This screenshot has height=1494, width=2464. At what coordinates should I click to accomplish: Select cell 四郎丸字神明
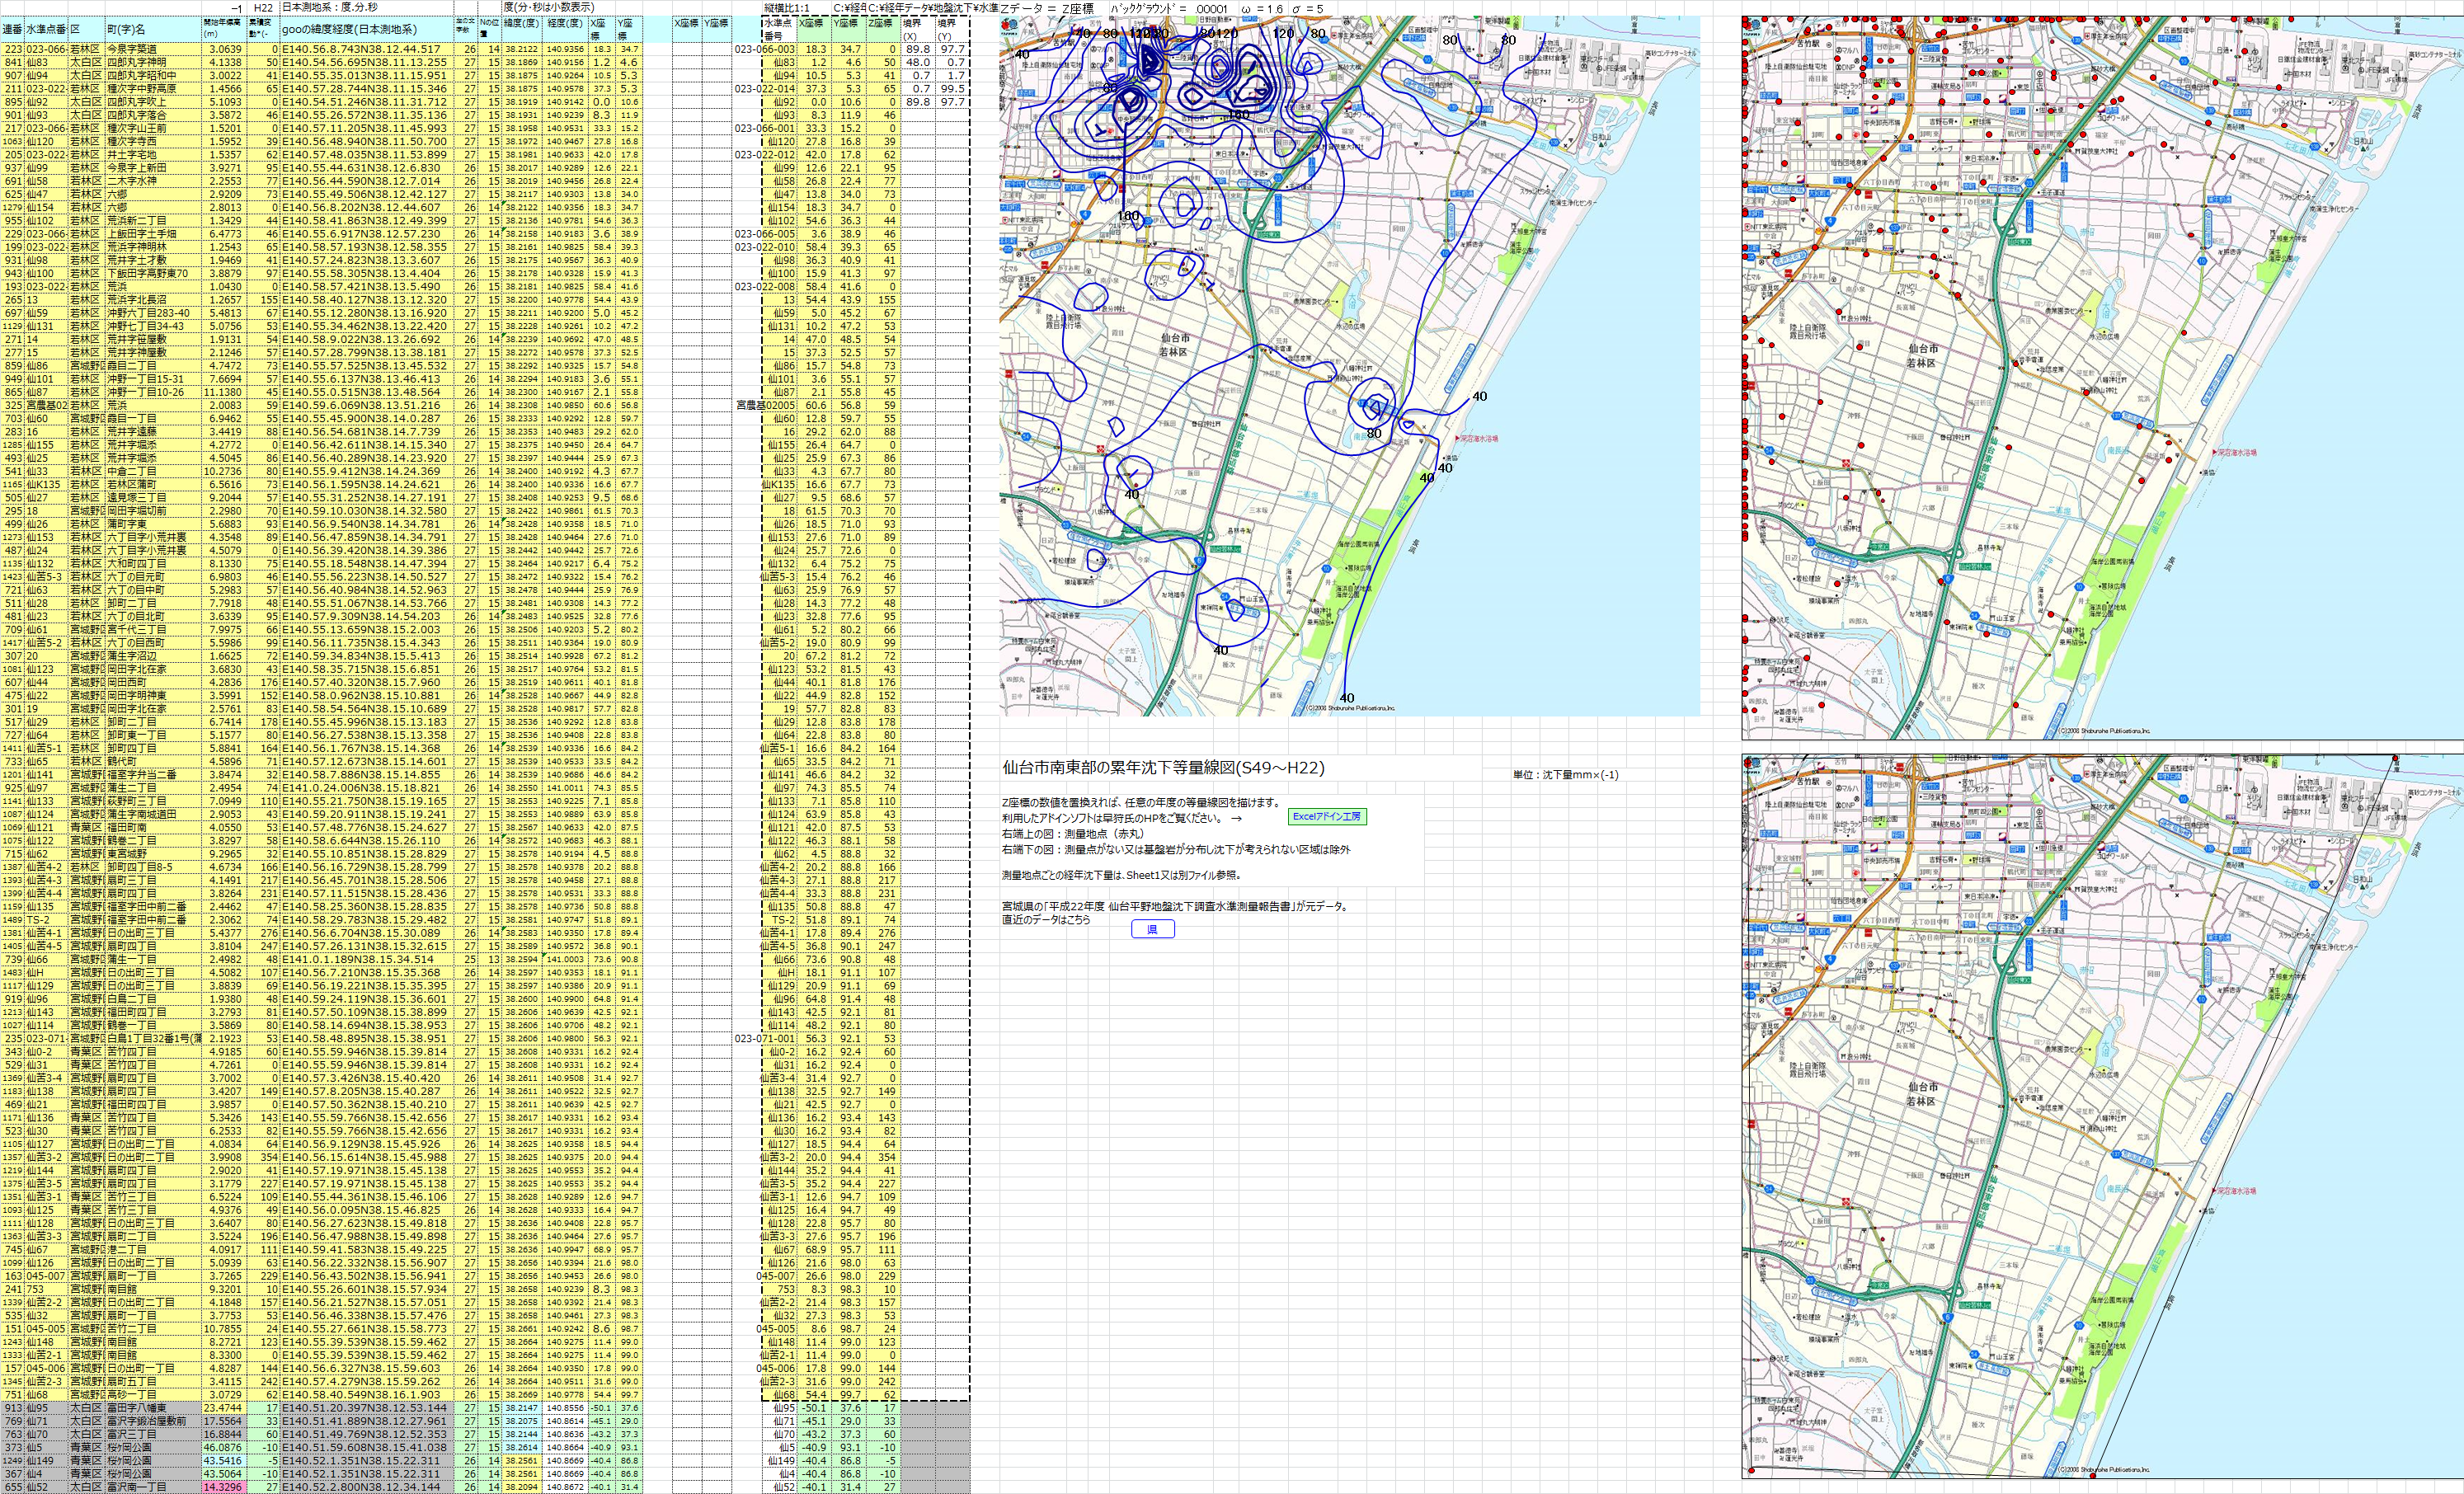pos(152,62)
